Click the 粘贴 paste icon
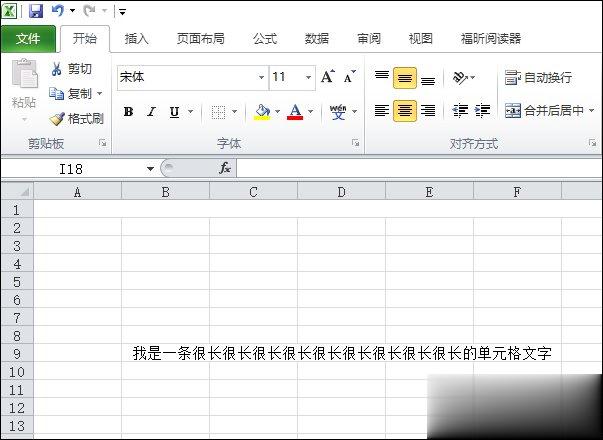 25,73
